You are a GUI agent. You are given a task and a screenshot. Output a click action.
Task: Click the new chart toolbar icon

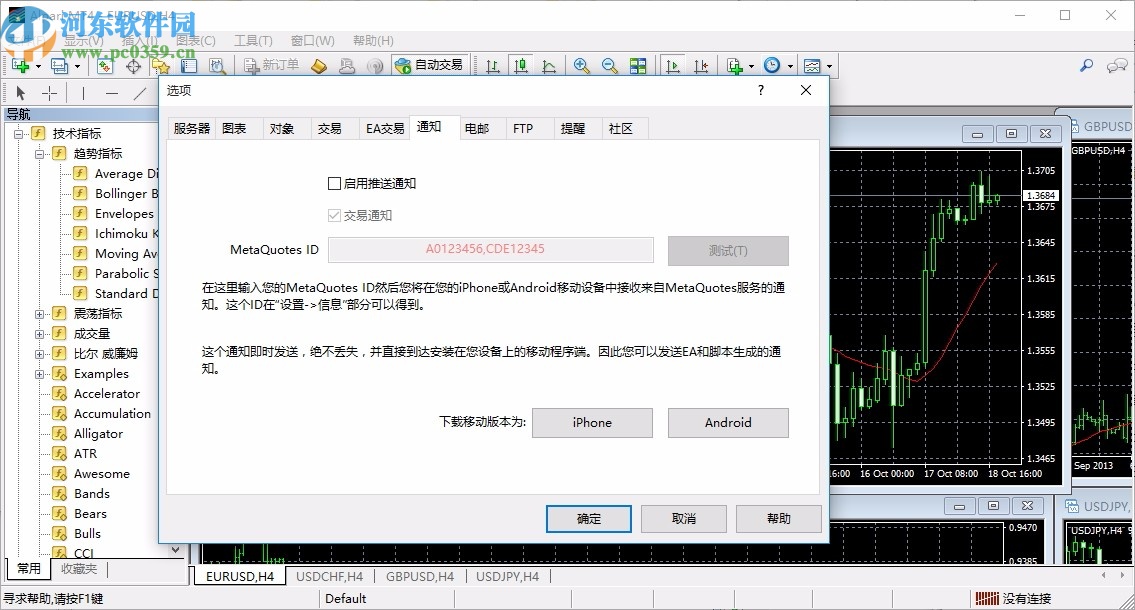[21, 67]
